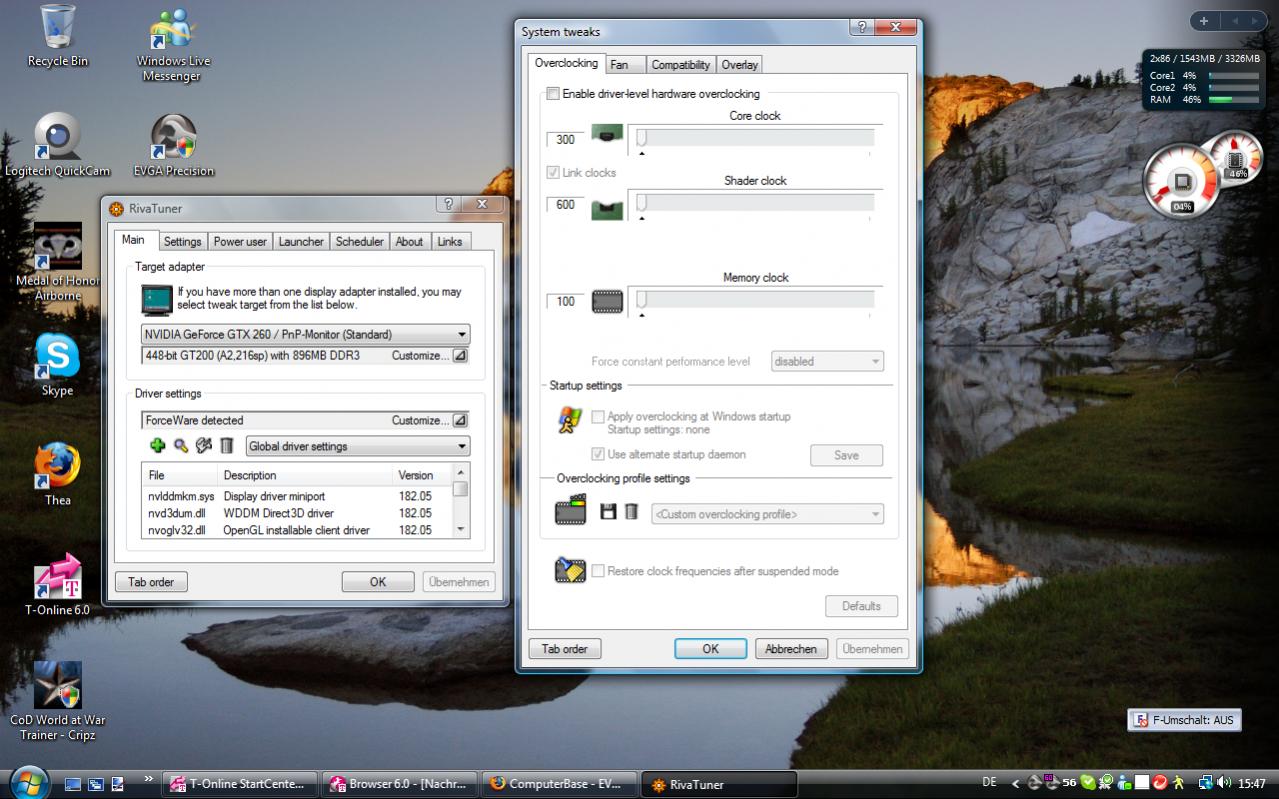This screenshot has width=1279, height=799.
Task: Switch to ComputerBase taskbar button
Action: coord(560,784)
